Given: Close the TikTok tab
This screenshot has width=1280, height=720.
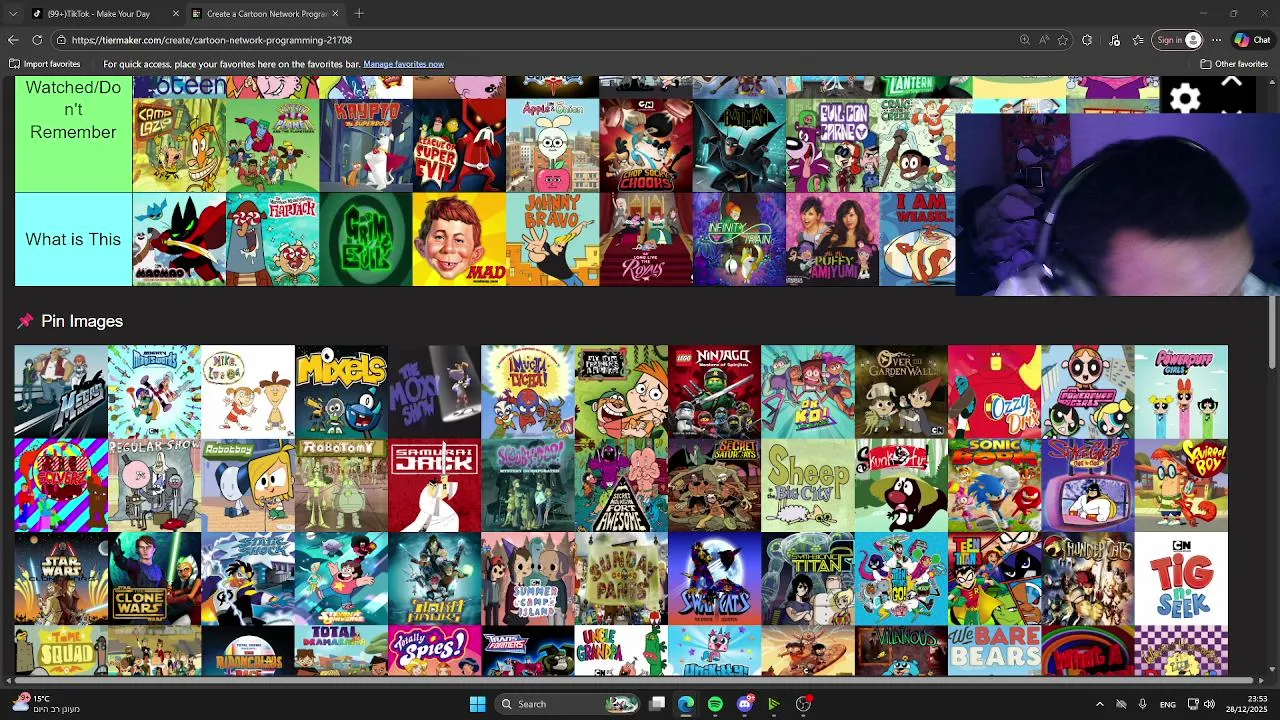Looking at the screenshot, I should [x=176, y=14].
